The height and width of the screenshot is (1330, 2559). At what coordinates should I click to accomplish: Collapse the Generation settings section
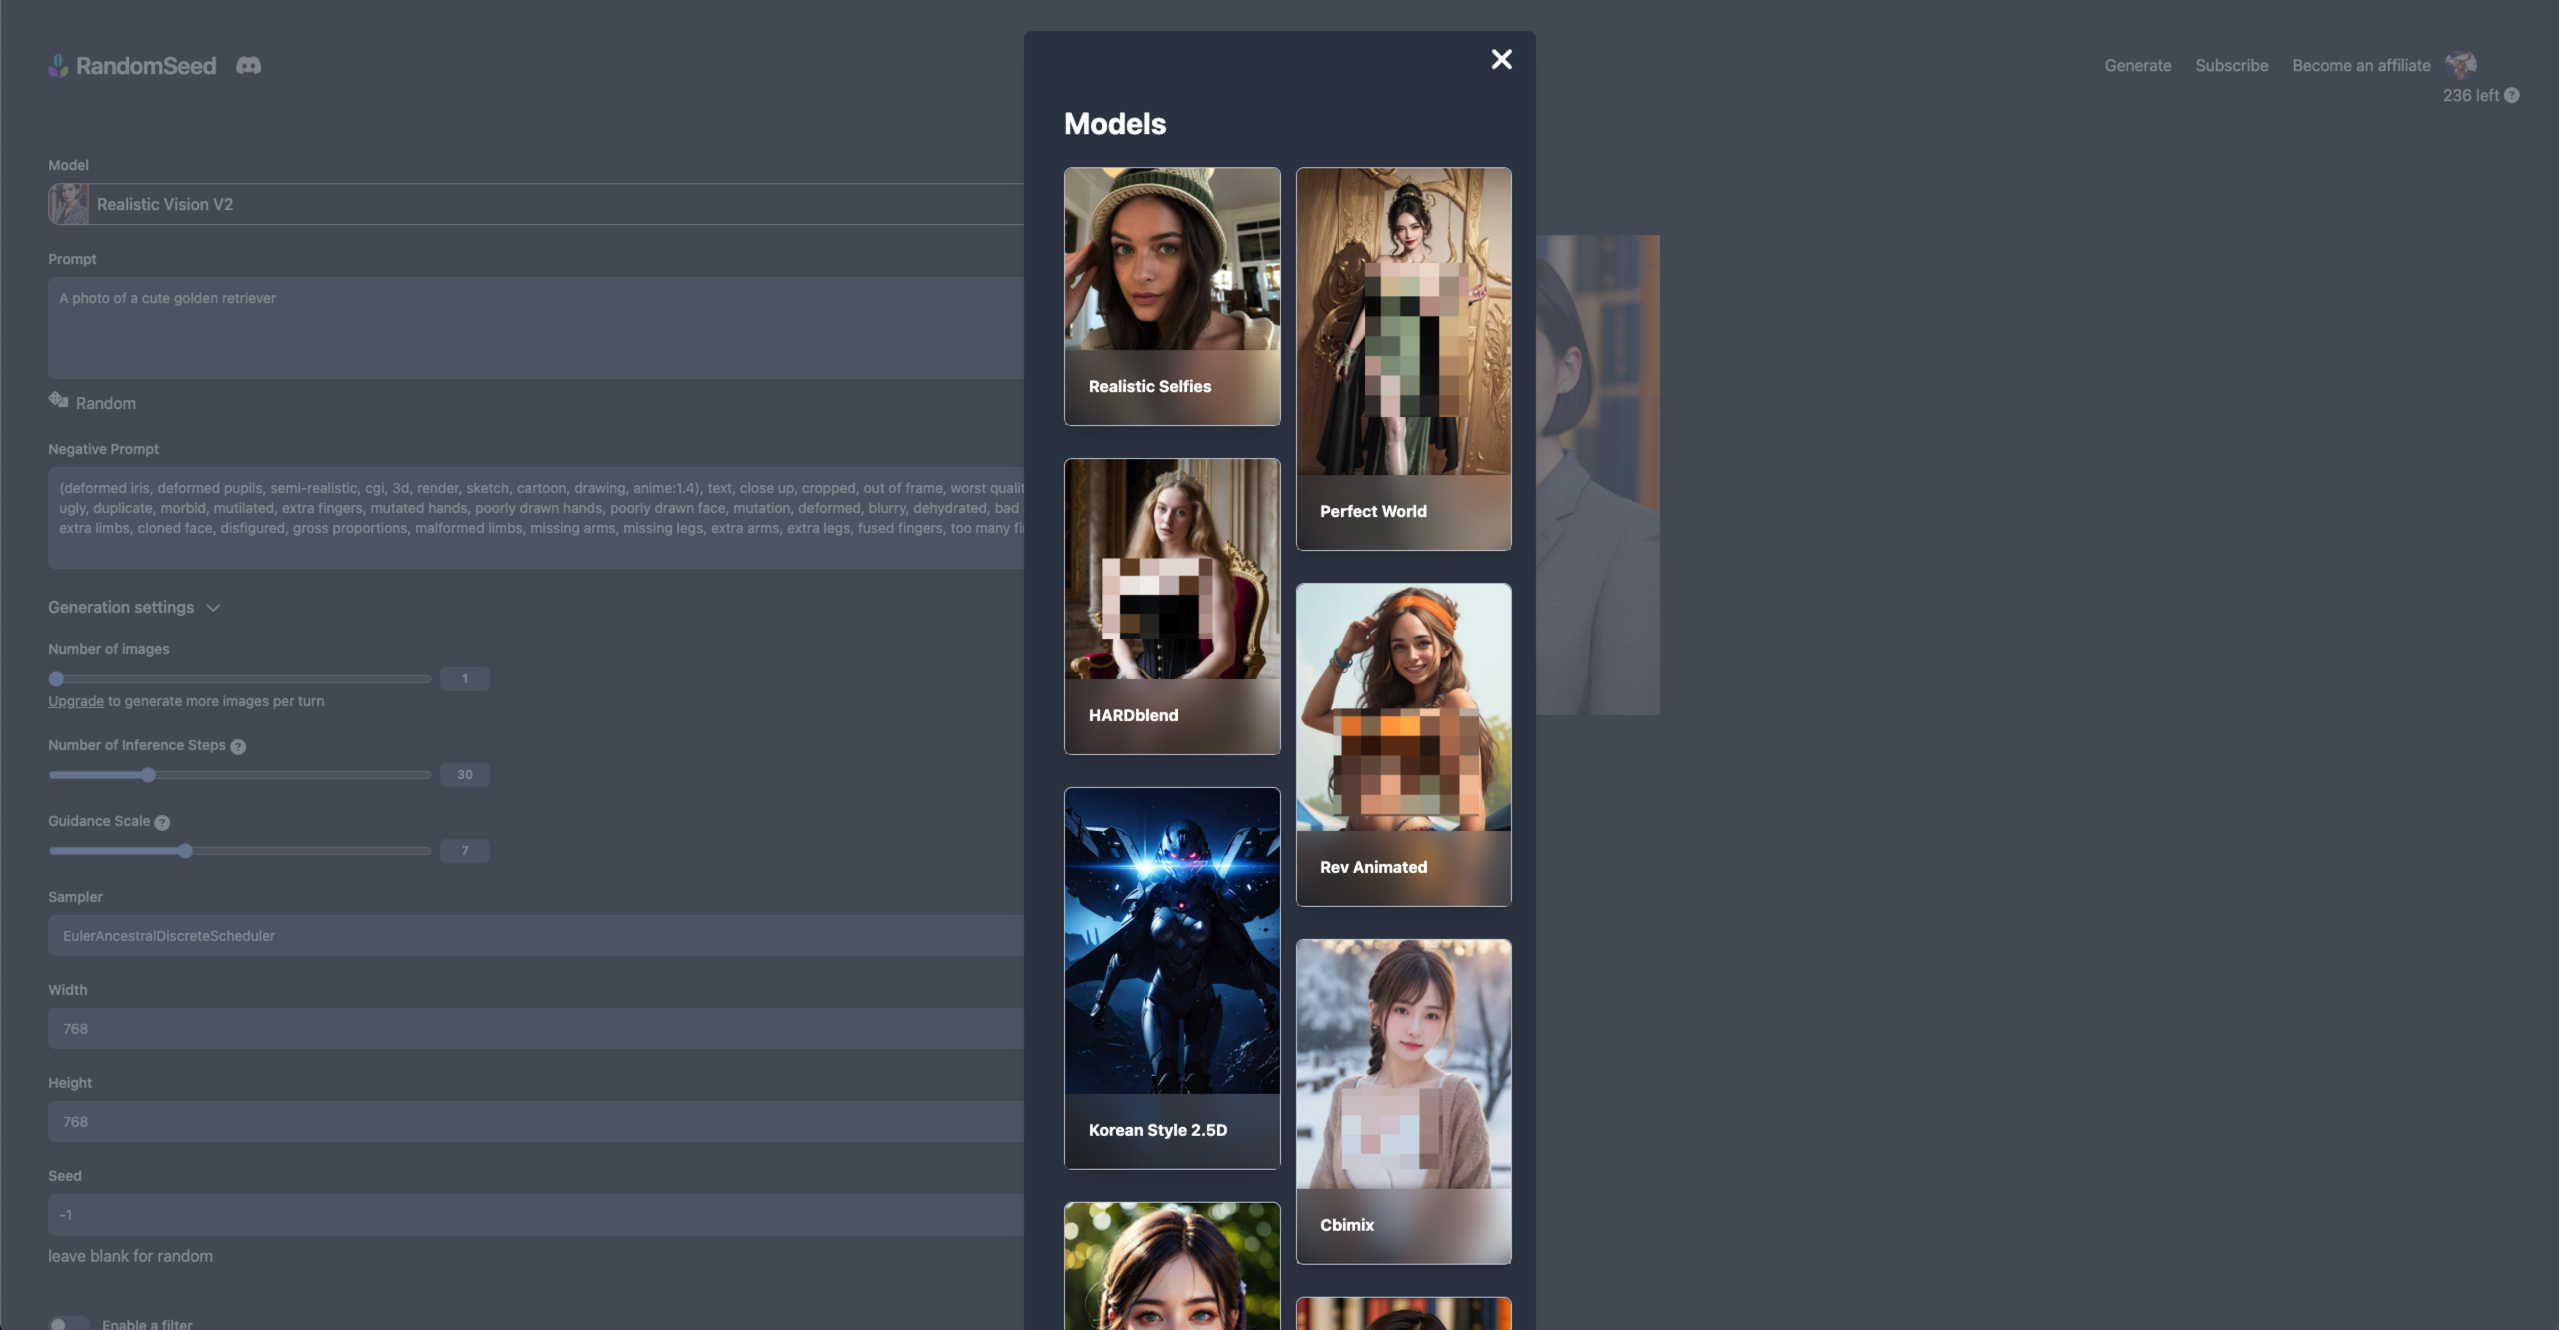click(213, 608)
